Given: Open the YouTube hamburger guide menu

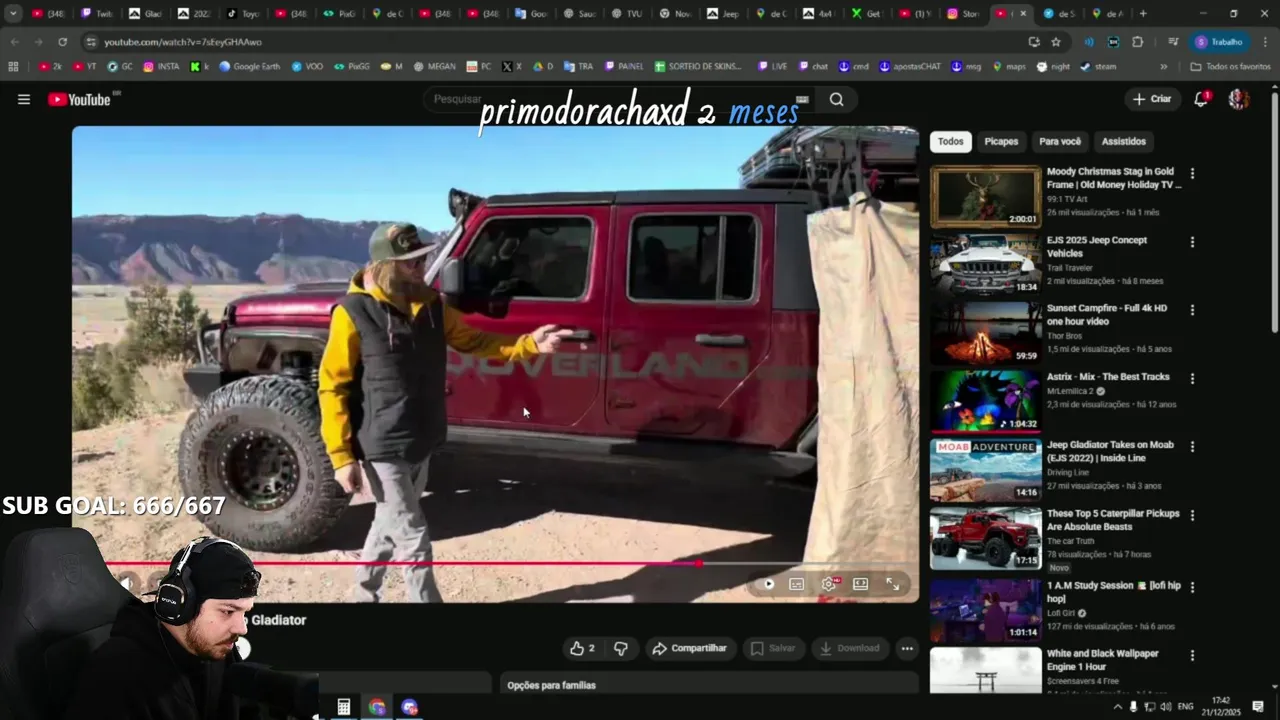Looking at the screenshot, I should coord(24,99).
